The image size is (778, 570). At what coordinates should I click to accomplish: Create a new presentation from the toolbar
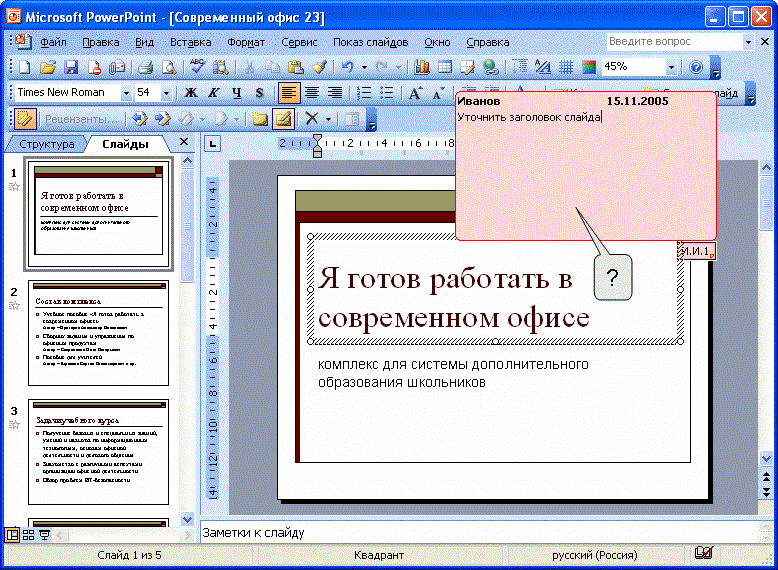[24, 67]
